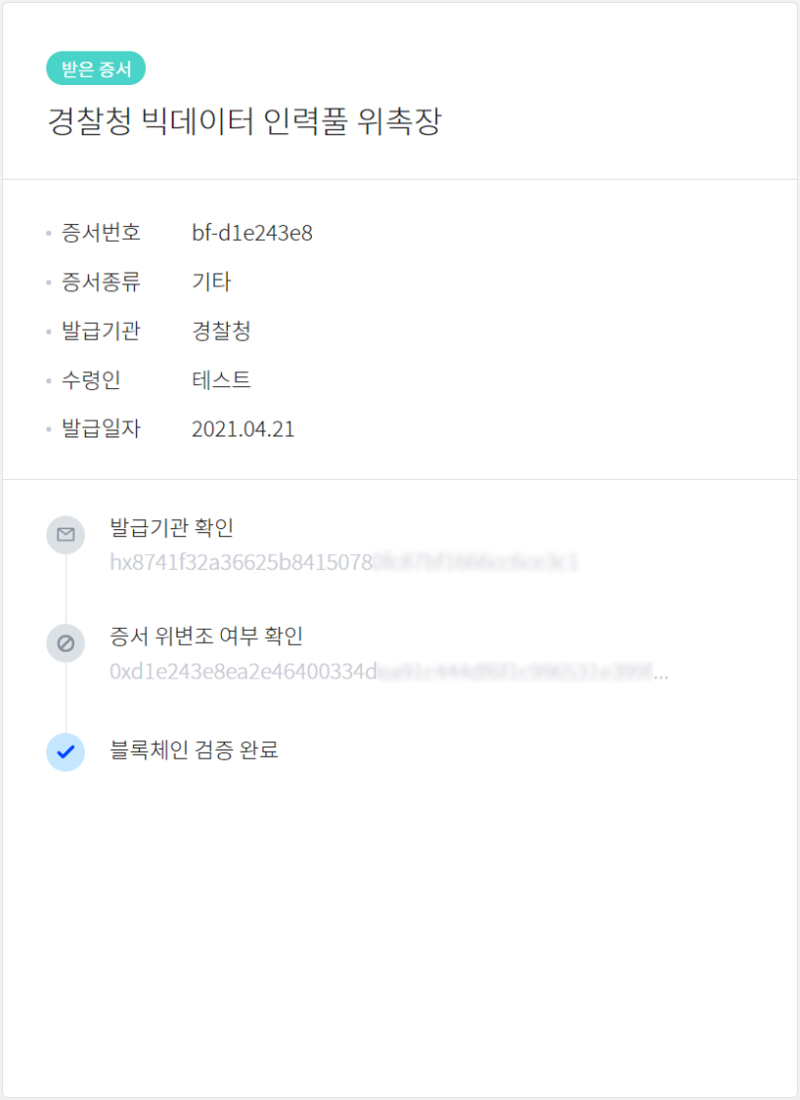800x1100 pixels.
Task: Open the hx8741f32a issuer address link
Action: coord(344,562)
